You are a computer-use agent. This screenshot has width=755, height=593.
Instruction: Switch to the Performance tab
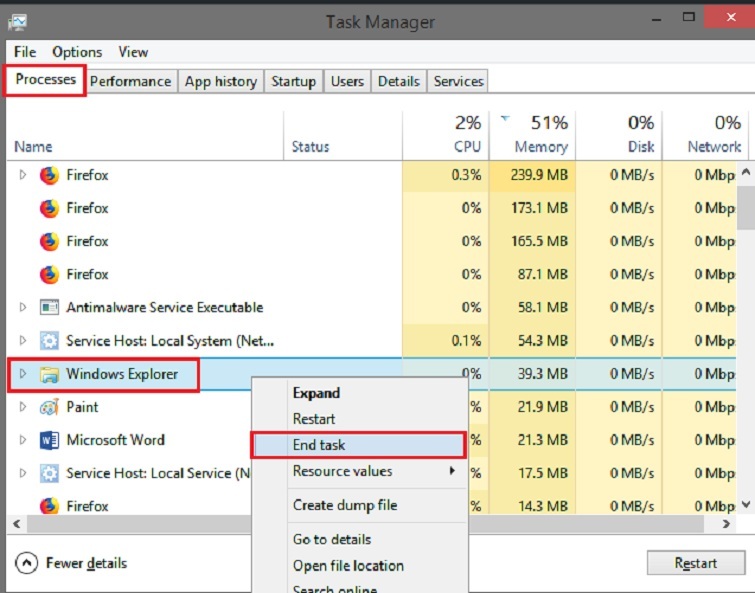pos(132,82)
